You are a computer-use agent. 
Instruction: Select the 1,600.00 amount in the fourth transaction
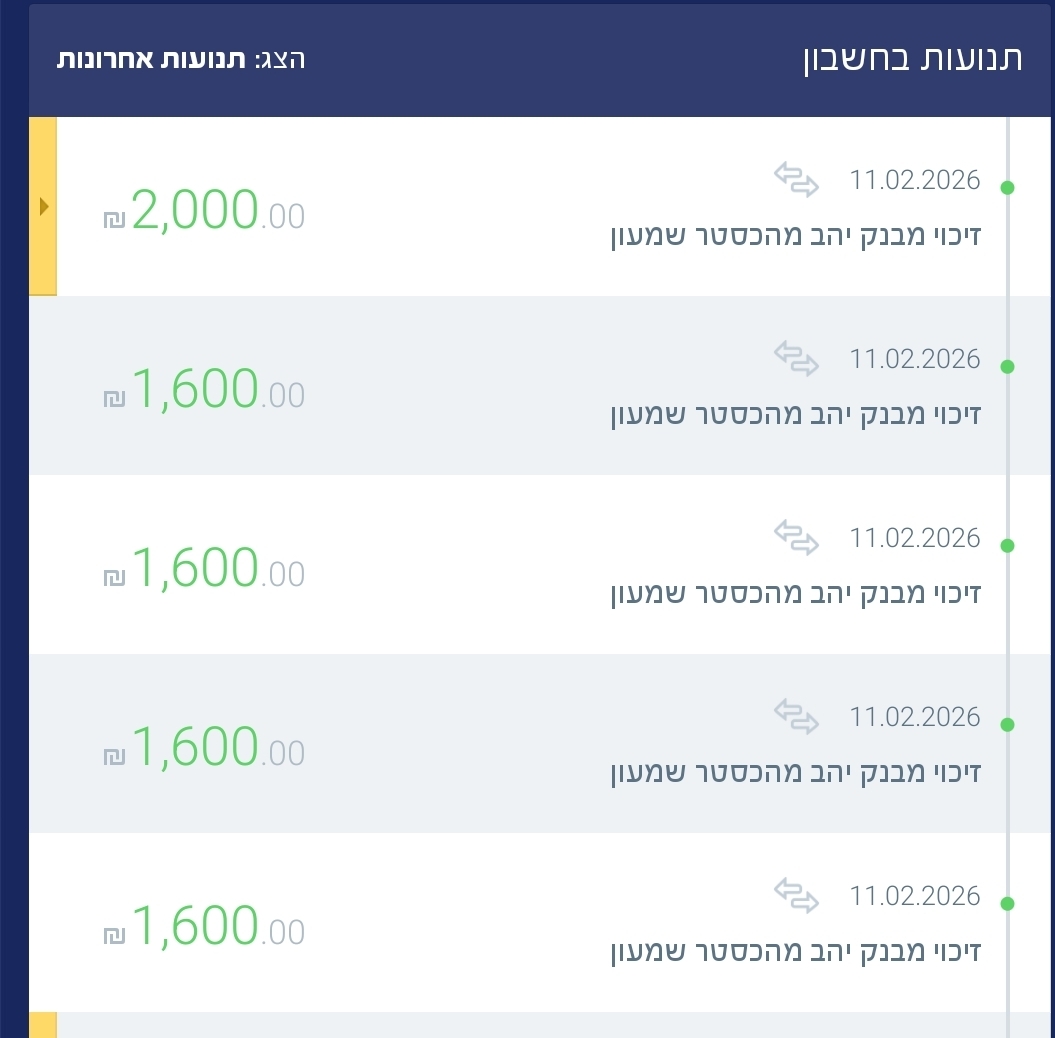click(218, 748)
